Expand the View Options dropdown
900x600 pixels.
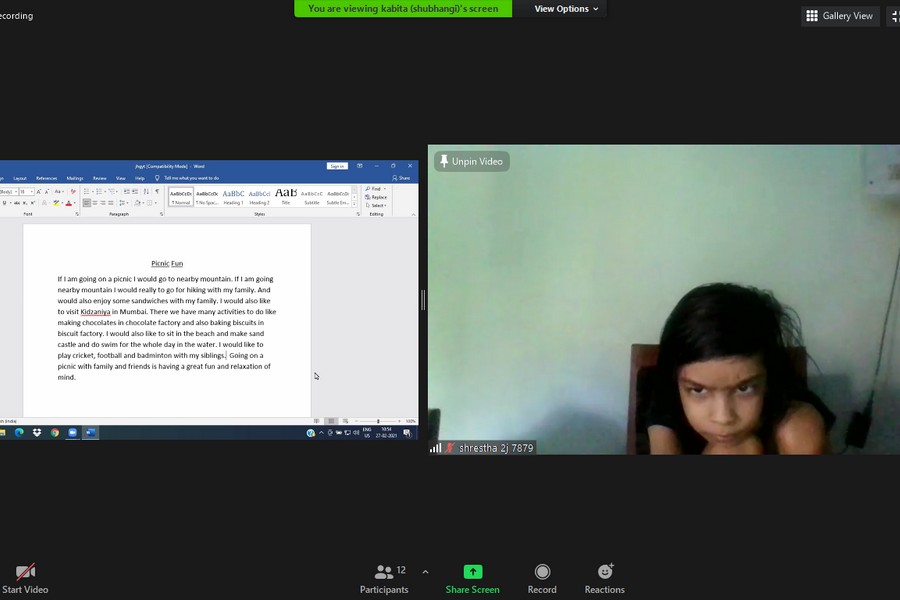[x=566, y=9]
